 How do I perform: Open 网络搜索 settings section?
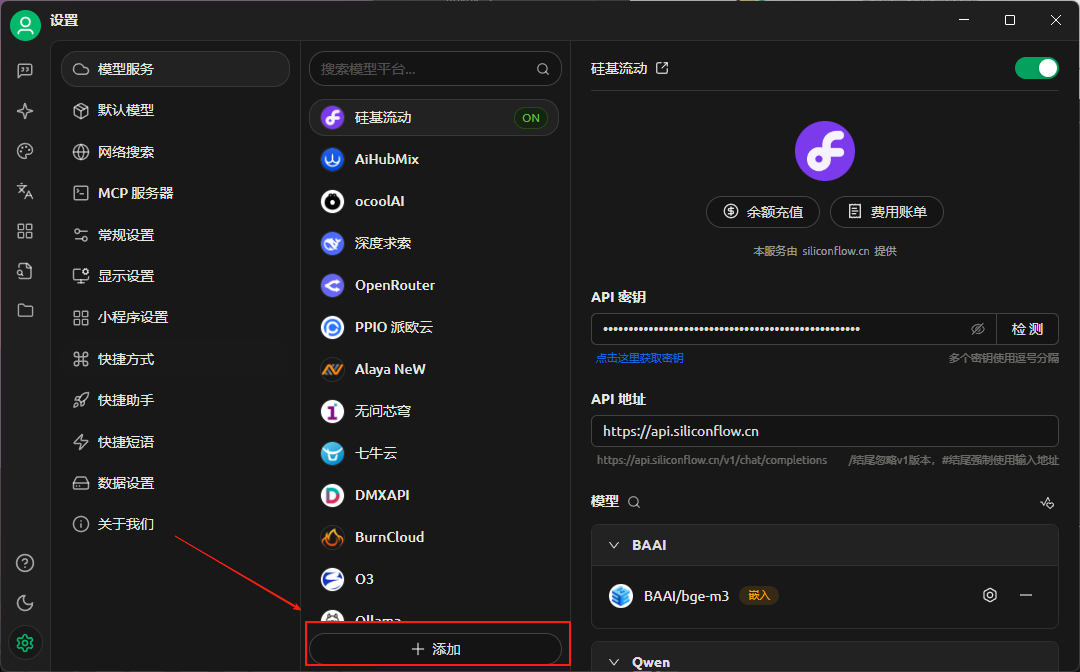click(x=175, y=152)
